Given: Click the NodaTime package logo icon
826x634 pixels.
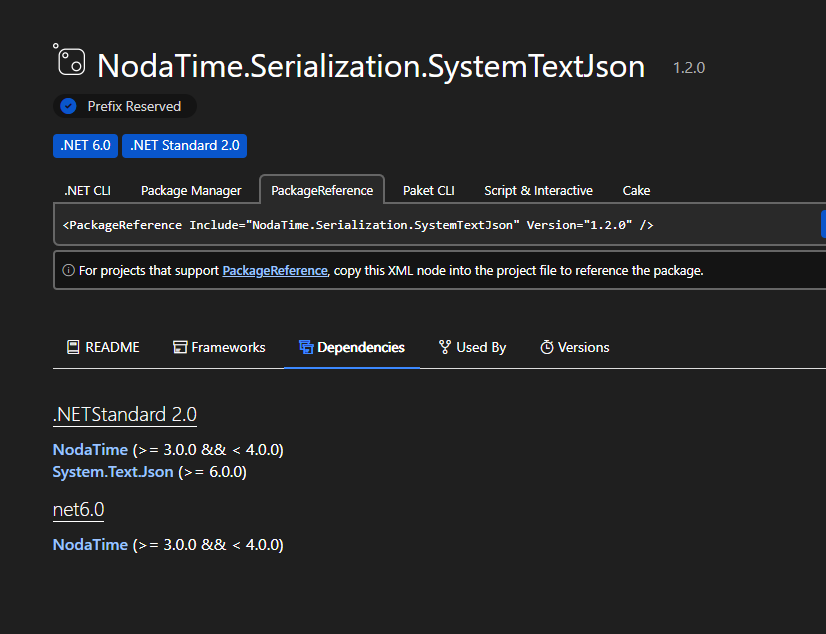Looking at the screenshot, I should [70, 61].
